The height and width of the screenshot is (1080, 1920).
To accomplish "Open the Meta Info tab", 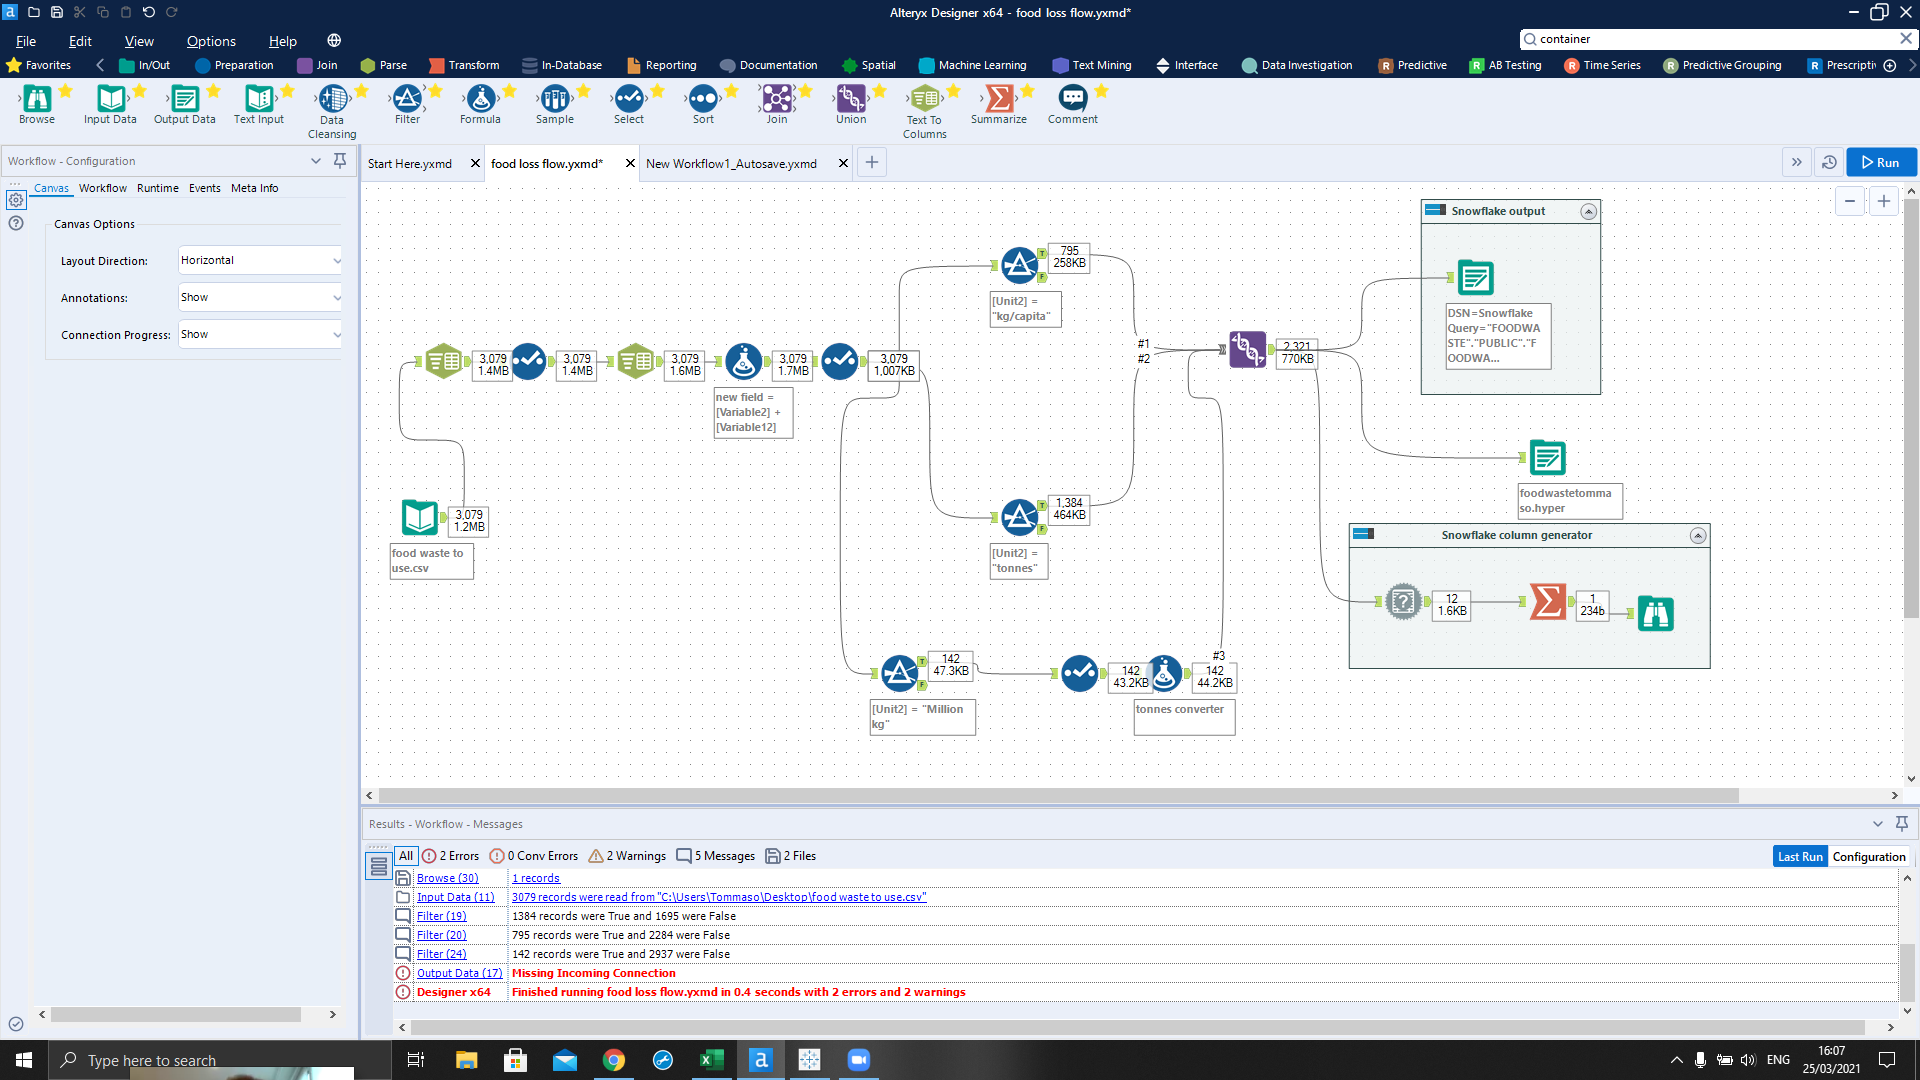I will [x=254, y=188].
